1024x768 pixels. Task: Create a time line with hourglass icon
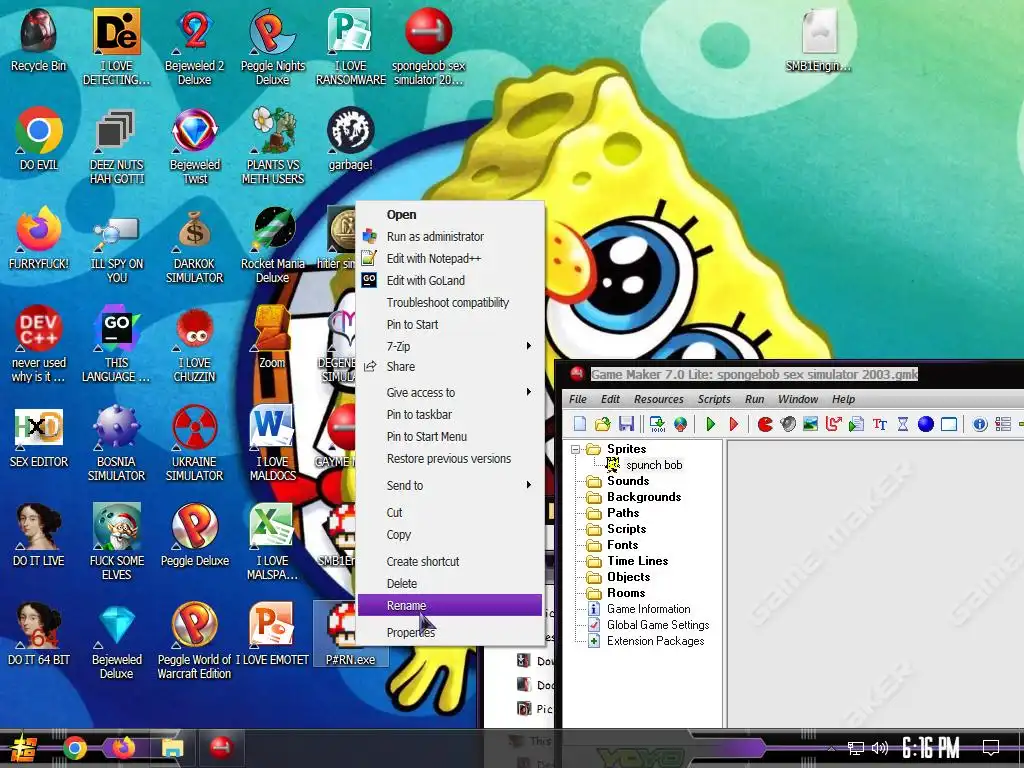pyautogui.click(x=903, y=424)
